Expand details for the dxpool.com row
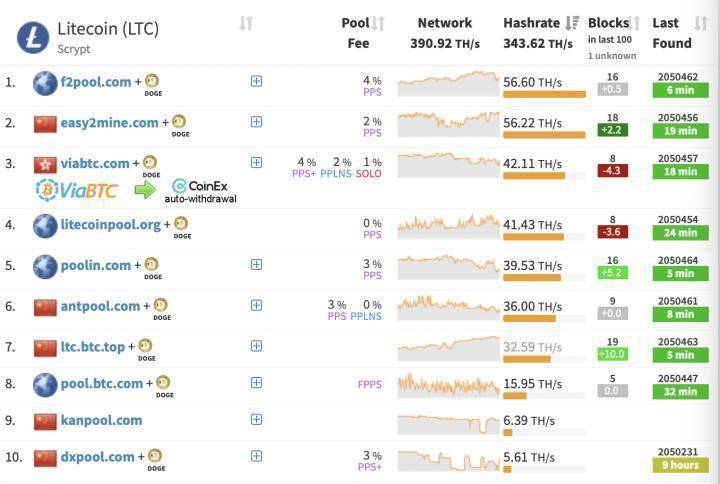 pyautogui.click(x=256, y=456)
